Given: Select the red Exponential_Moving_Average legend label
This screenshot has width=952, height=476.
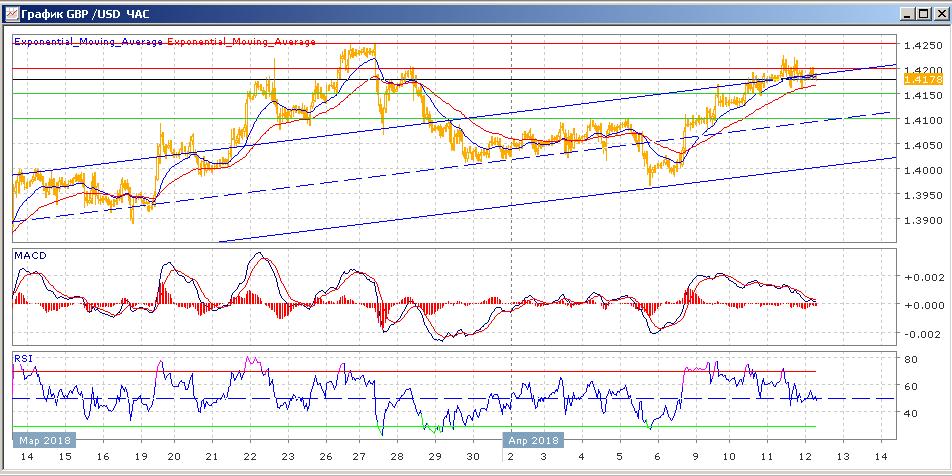Looking at the screenshot, I should (241, 42).
